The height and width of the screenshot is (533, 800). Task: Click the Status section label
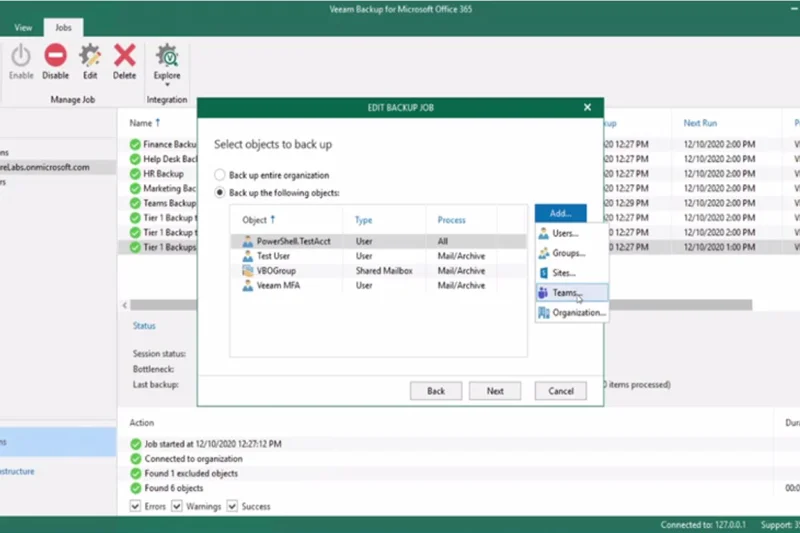click(x=144, y=325)
